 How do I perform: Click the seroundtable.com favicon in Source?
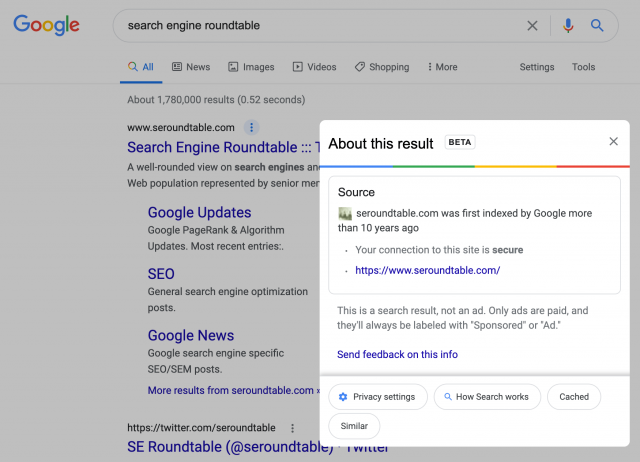345,213
